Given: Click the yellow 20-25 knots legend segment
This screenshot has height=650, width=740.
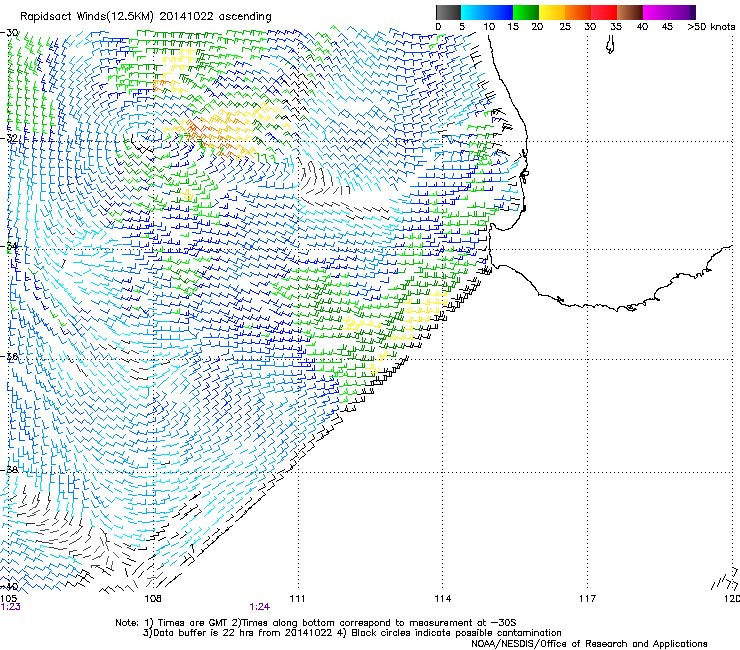Looking at the screenshot, I should (552, 12).
